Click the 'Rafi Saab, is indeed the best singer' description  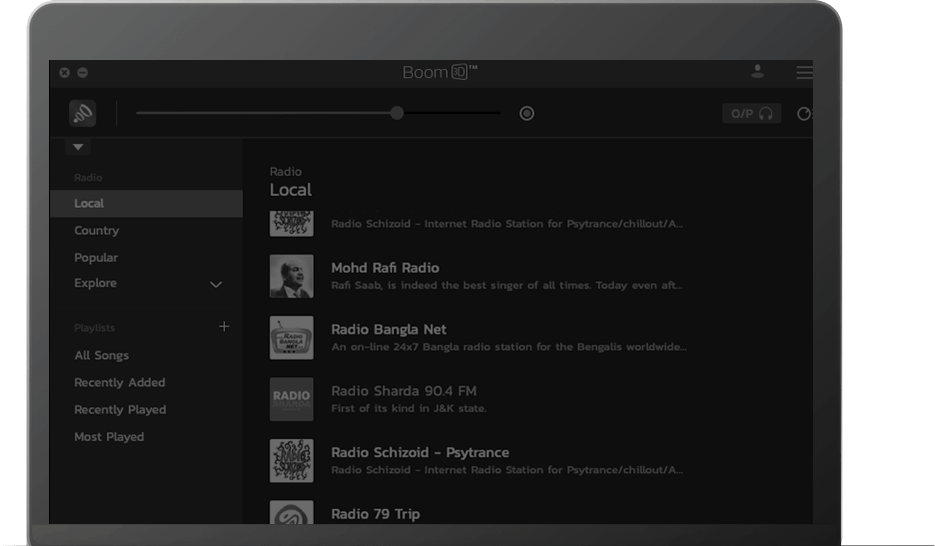pyautogui.click(x=507, y=286)
